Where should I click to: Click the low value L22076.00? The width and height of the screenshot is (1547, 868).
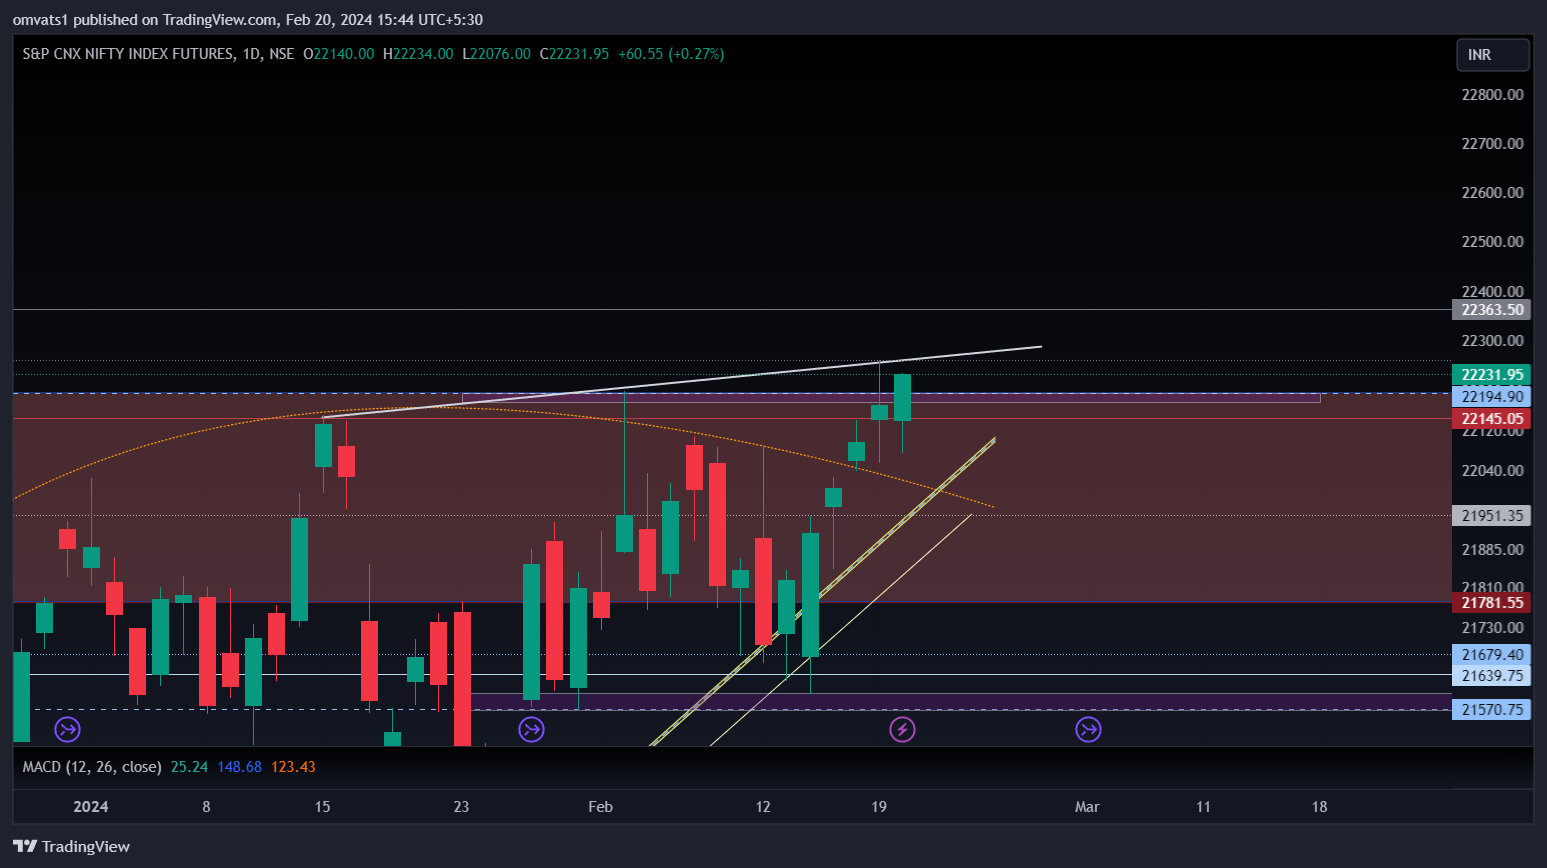(x=496, y=54)
